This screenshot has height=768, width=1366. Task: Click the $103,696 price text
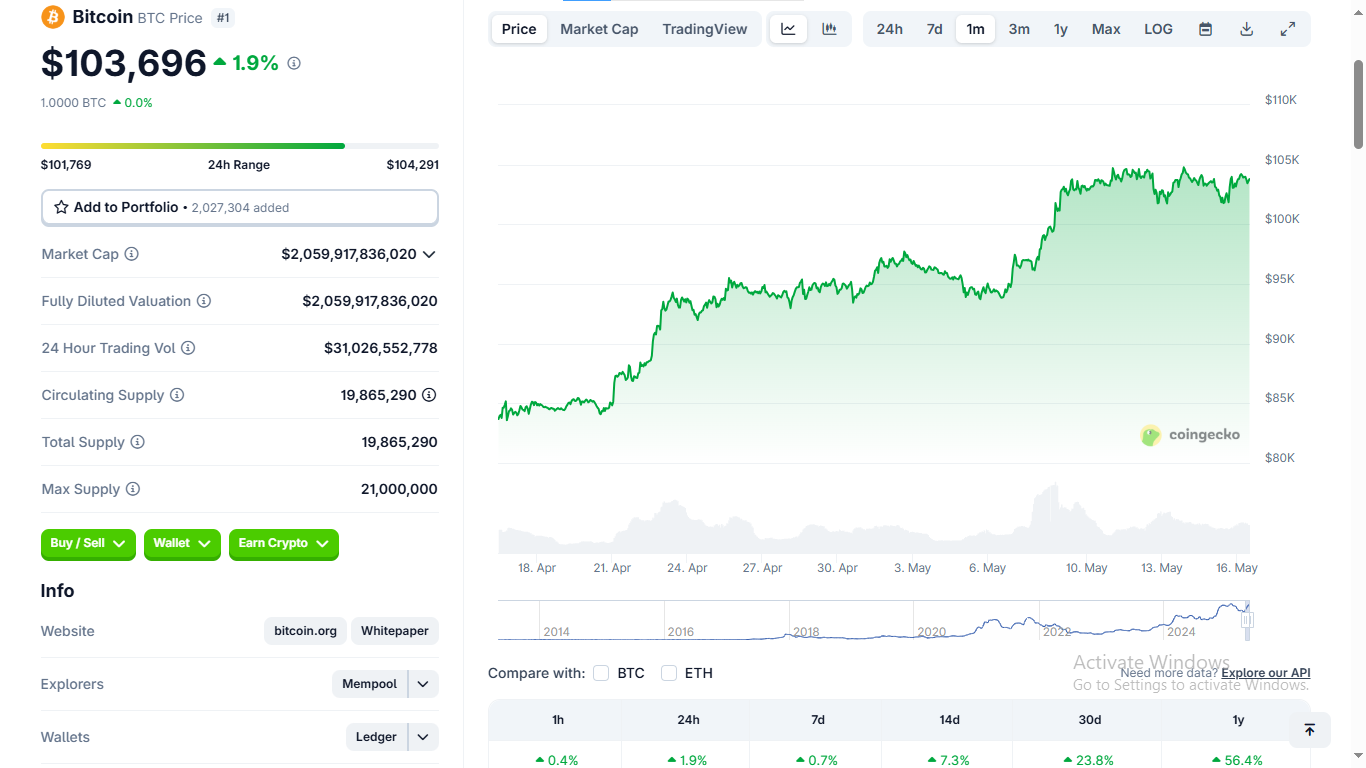[x=124, y=63]
